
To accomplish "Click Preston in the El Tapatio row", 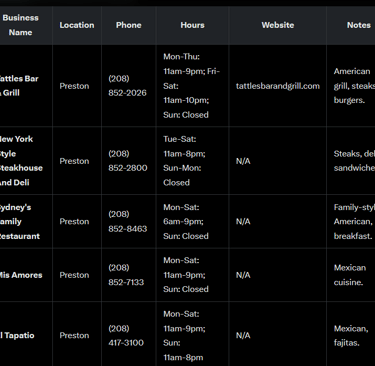I will [74, 335].
